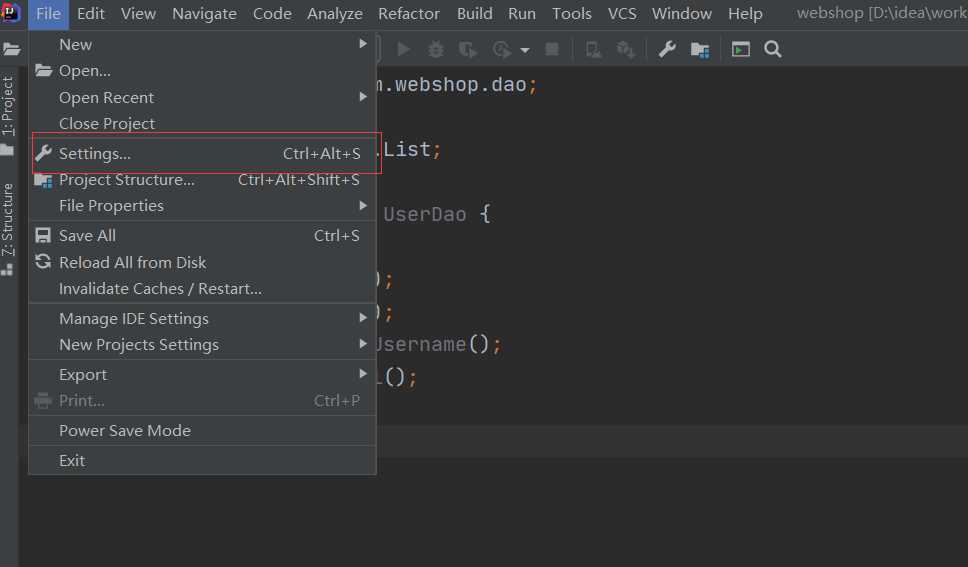Click the Debug bug toolbar icon
Viewport: 968px width, 567px height.
coord(436,49)
